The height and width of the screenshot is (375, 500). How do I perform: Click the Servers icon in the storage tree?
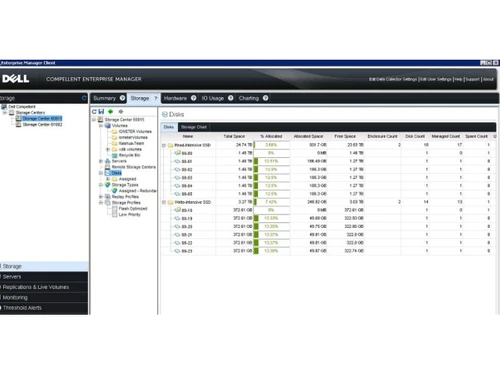(108, 161)
